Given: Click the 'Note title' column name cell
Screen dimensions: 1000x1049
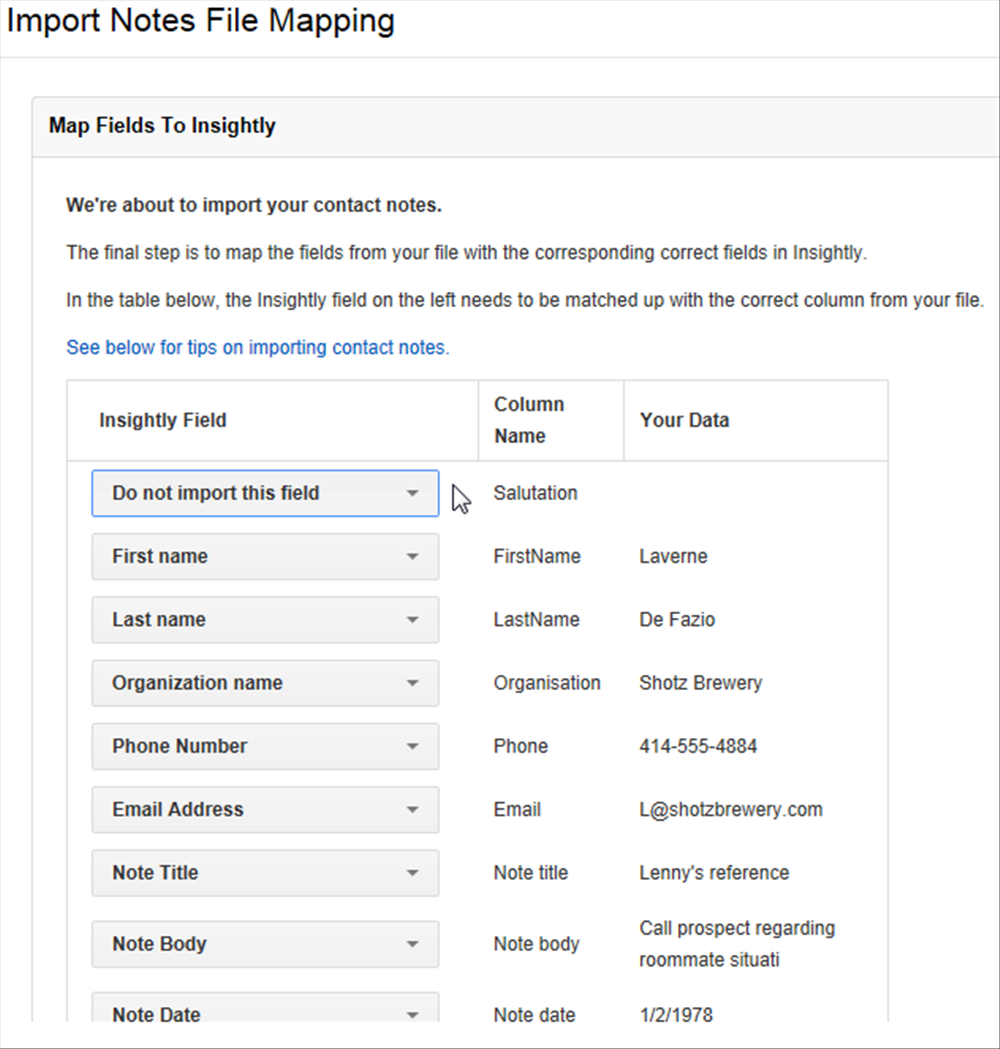Looking at the screenshot, I should point(530,872).
